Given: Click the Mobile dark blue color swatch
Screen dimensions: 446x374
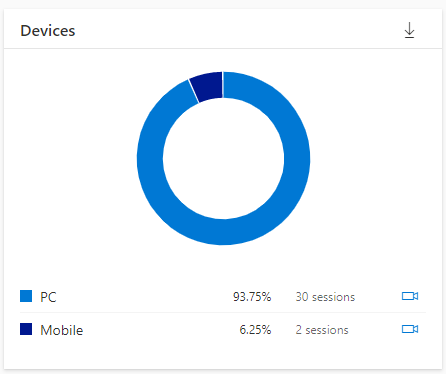Looking at the screenshot, I should [x=26, y=329].
